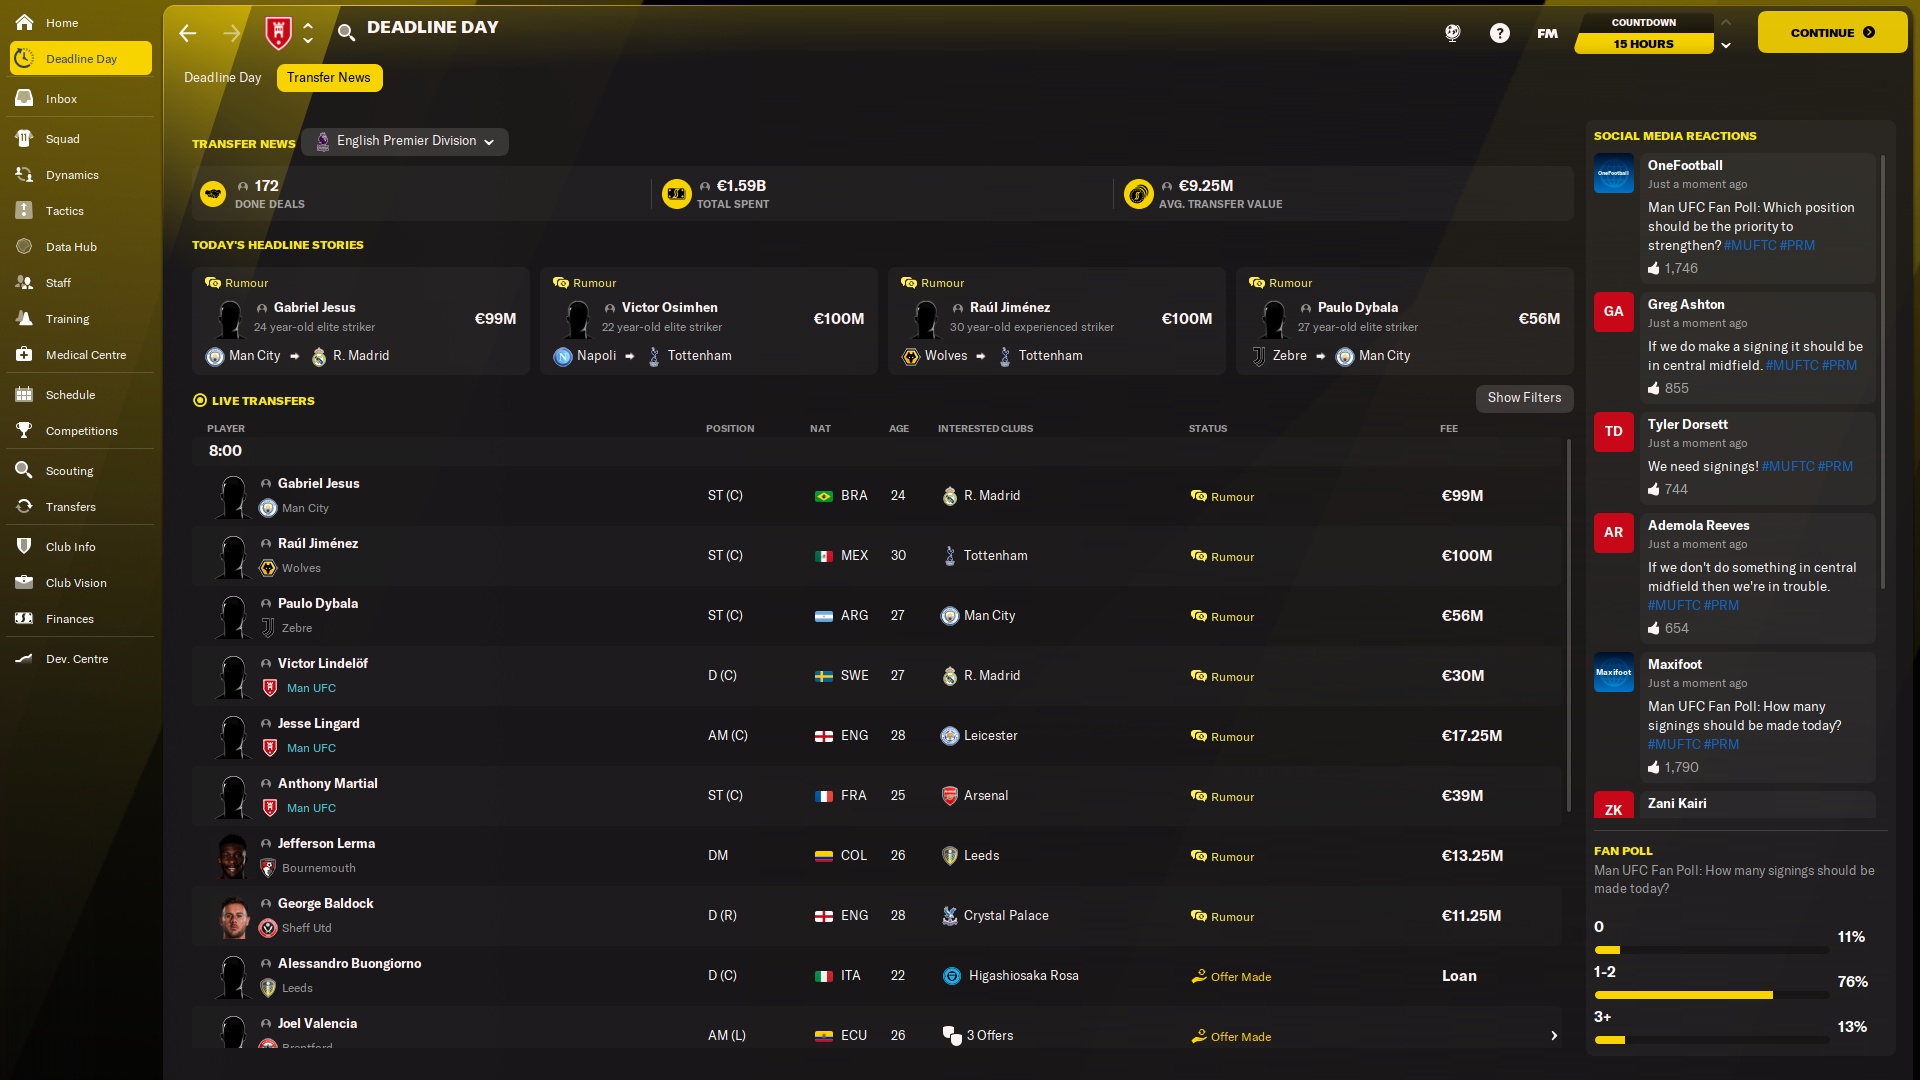This screenshot has height=1080, width=1920.
Task: Click the 1-2 signings poll bar
Action: (x=1712, y=995)
